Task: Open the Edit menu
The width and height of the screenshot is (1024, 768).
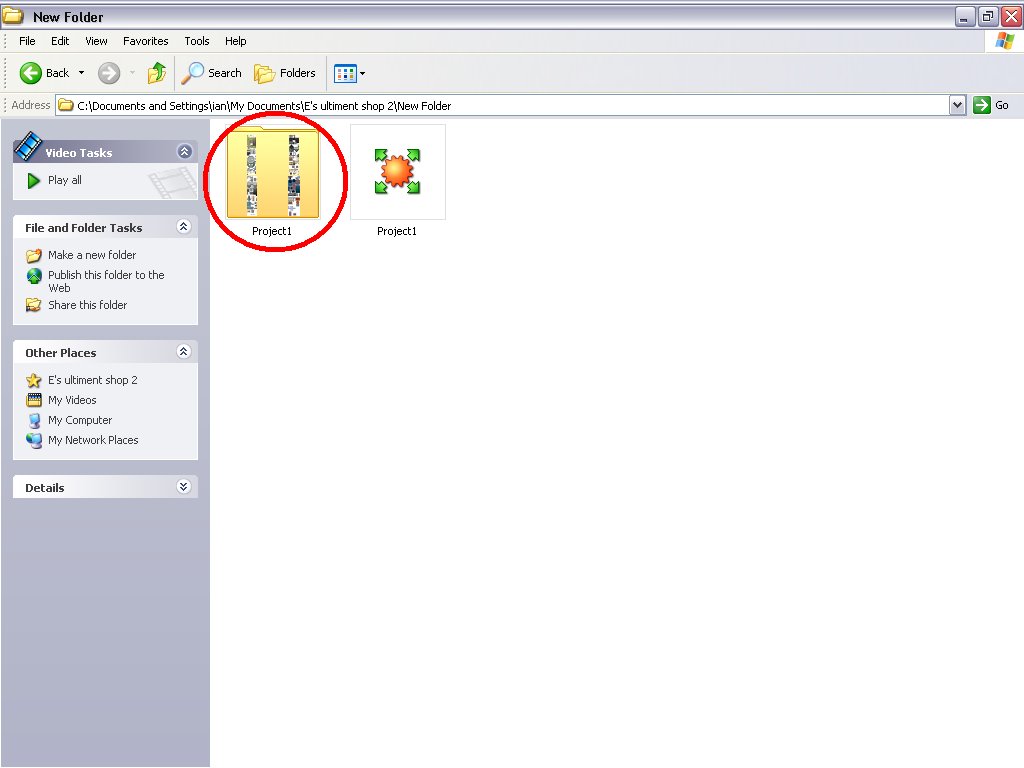Action: [x=60, y=41]
